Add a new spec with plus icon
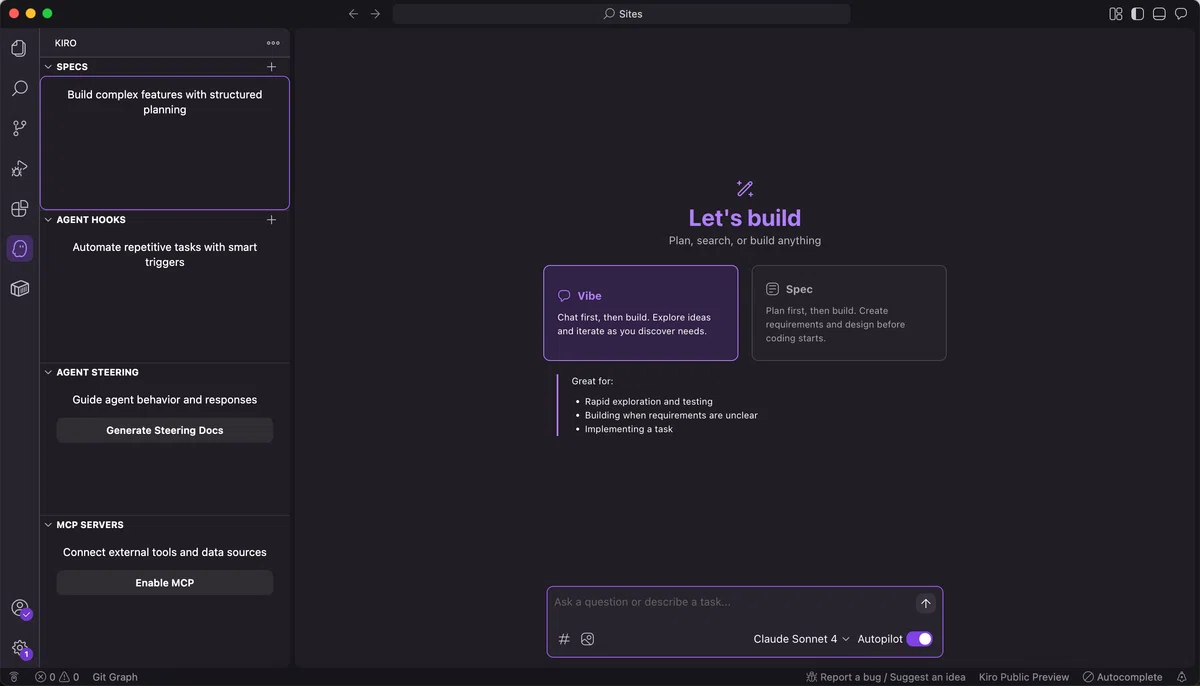1200x686 pixels. [271, 67]
